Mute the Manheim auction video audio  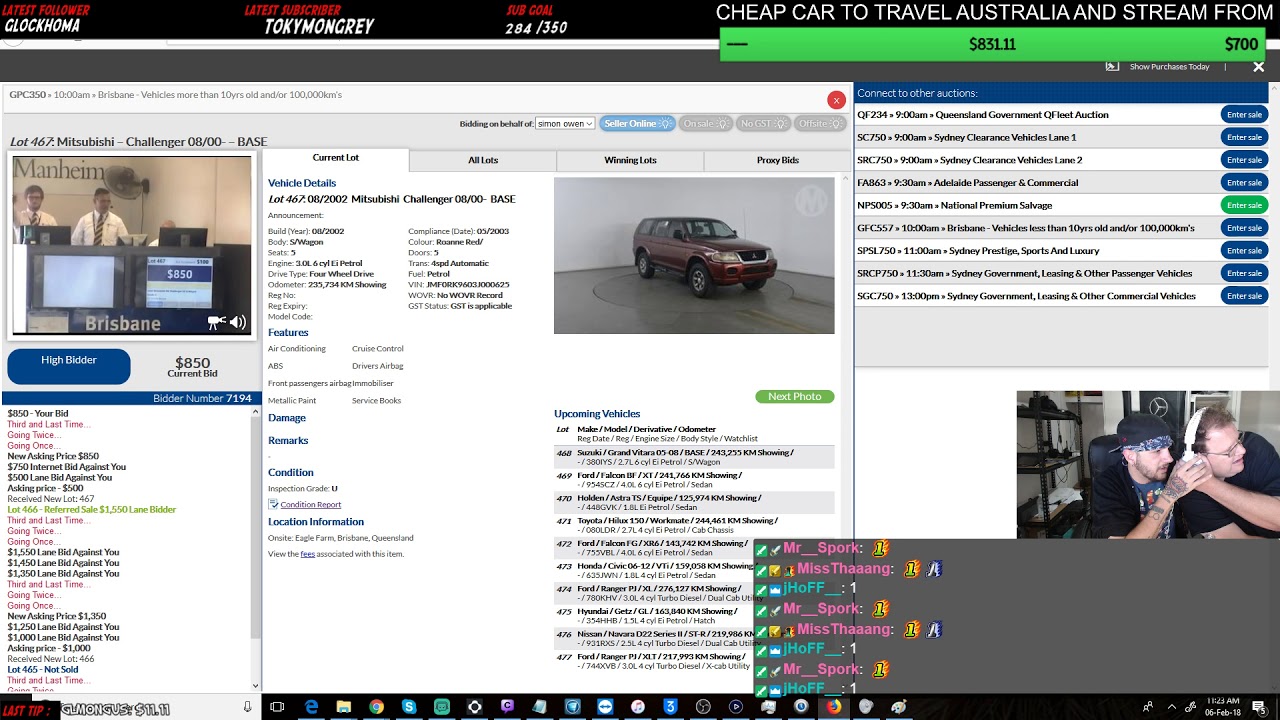coord(238,322)
